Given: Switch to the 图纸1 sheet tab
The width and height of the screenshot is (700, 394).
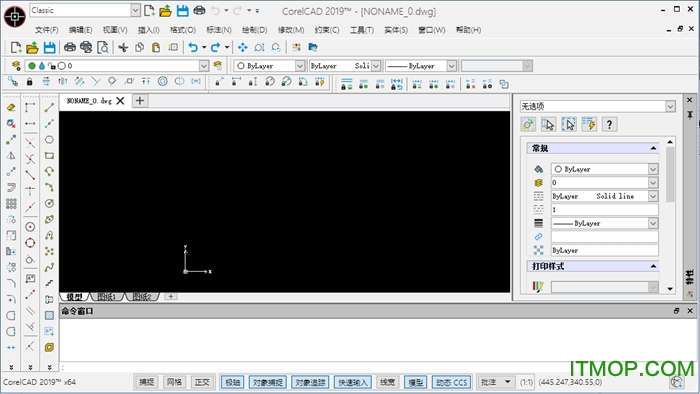Looking at the screenshot, I should [106, 297].
